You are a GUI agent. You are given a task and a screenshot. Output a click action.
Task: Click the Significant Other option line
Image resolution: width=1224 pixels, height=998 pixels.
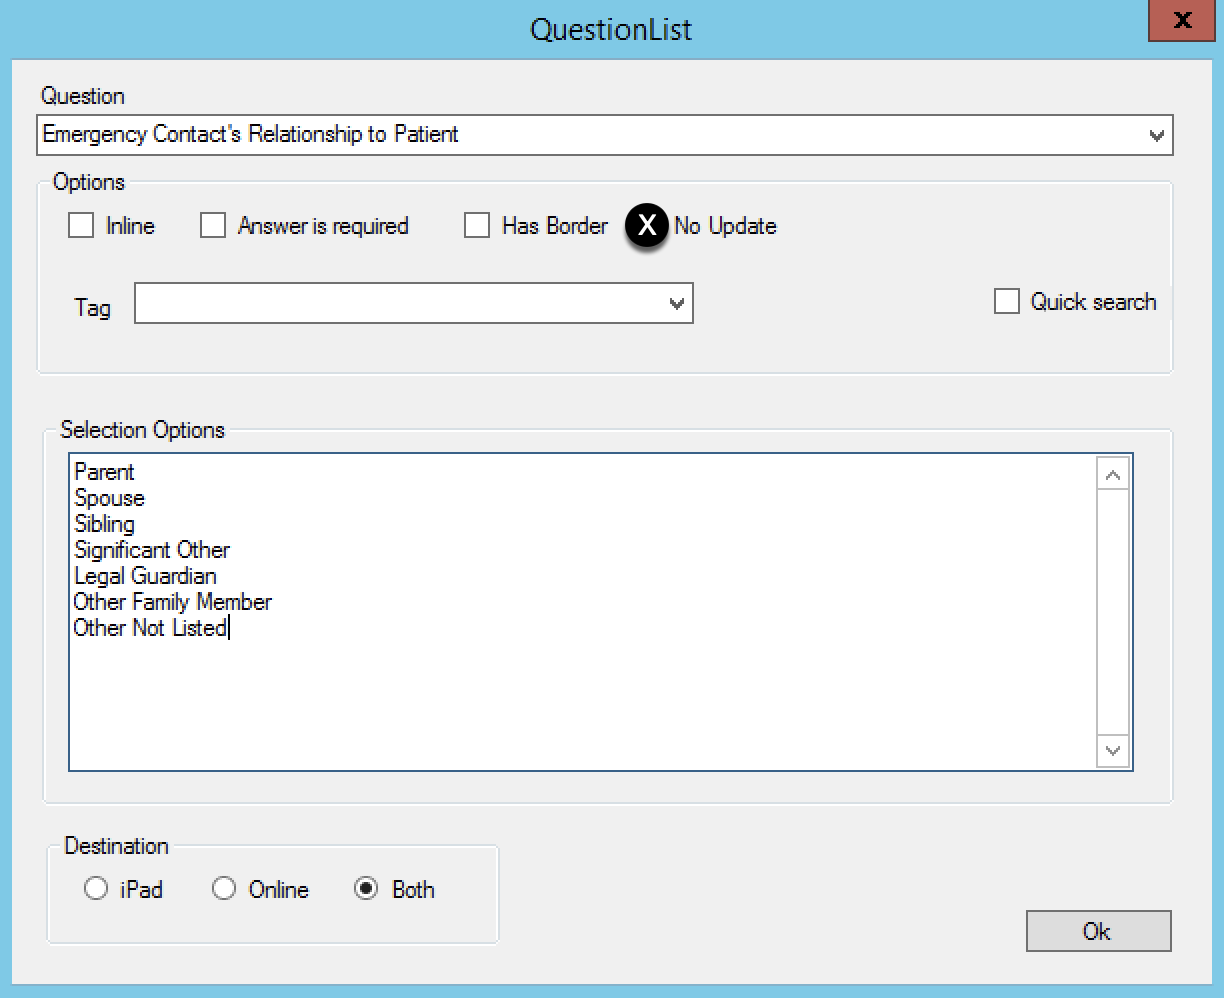(152, 550)
